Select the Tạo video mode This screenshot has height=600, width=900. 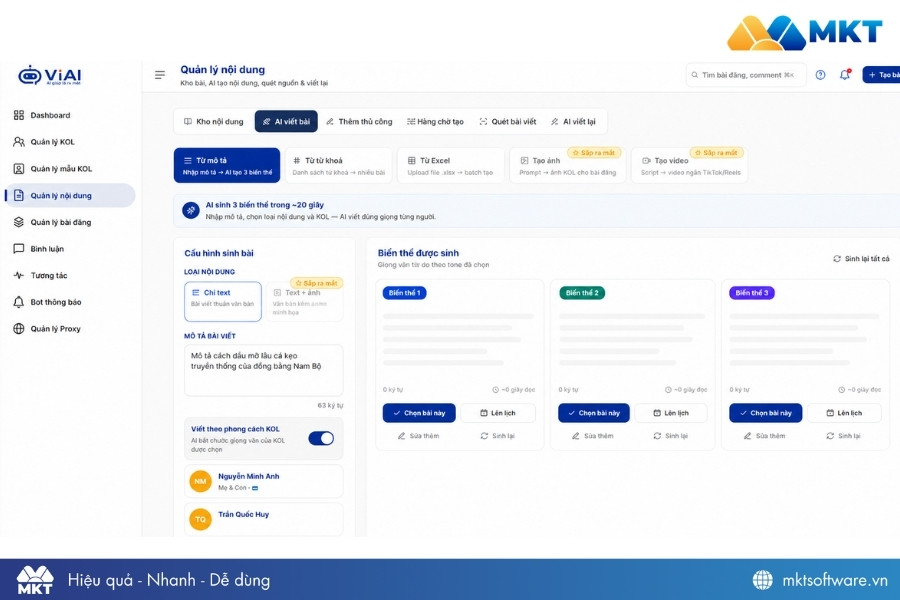point(689,165)
